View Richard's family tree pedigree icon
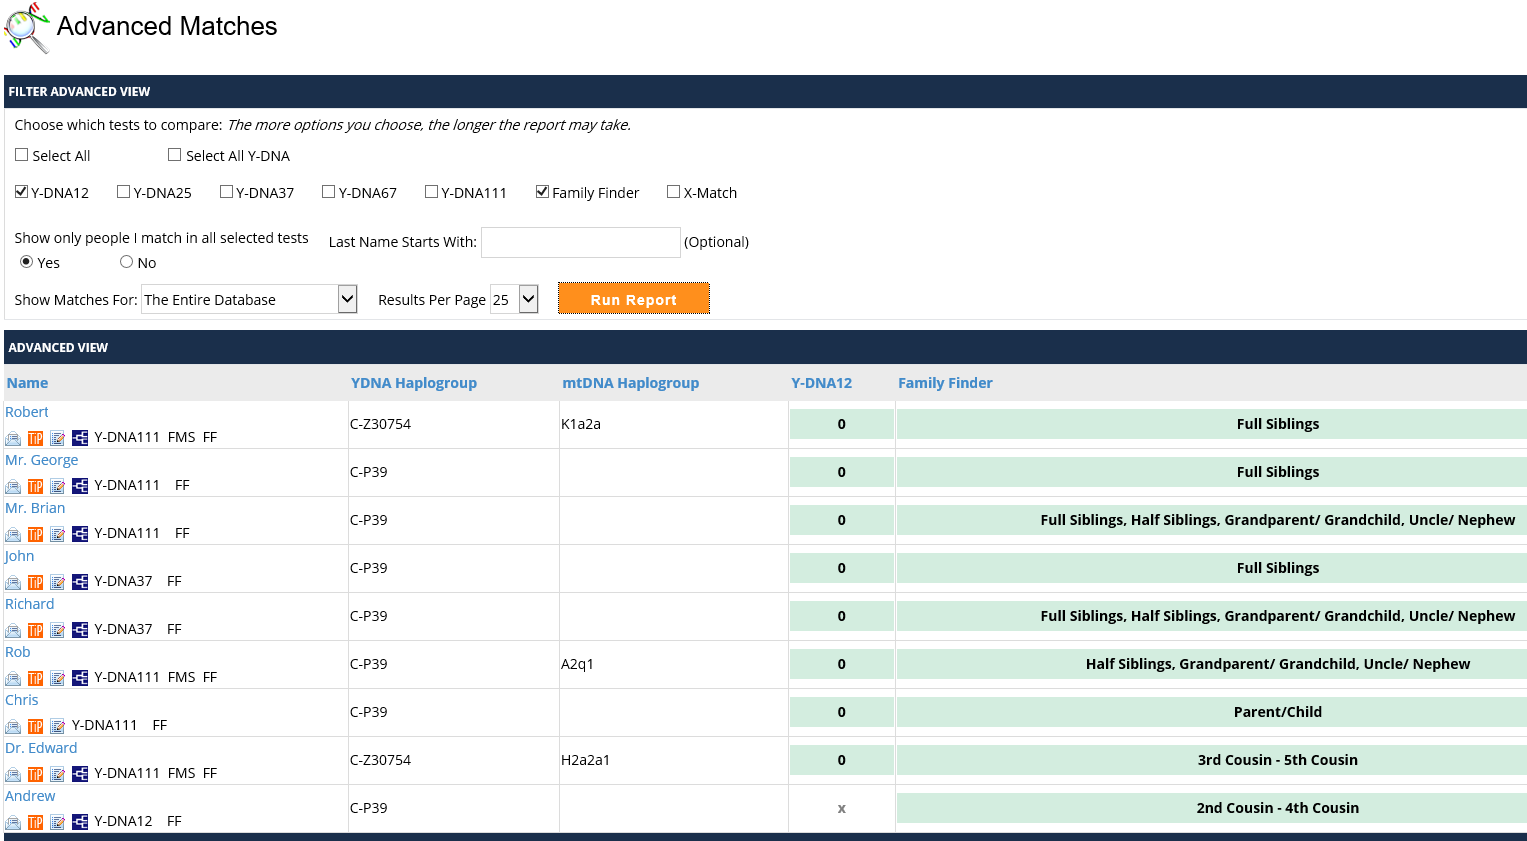Screen dimensions: 1527x841 click(x=79, y=629)
